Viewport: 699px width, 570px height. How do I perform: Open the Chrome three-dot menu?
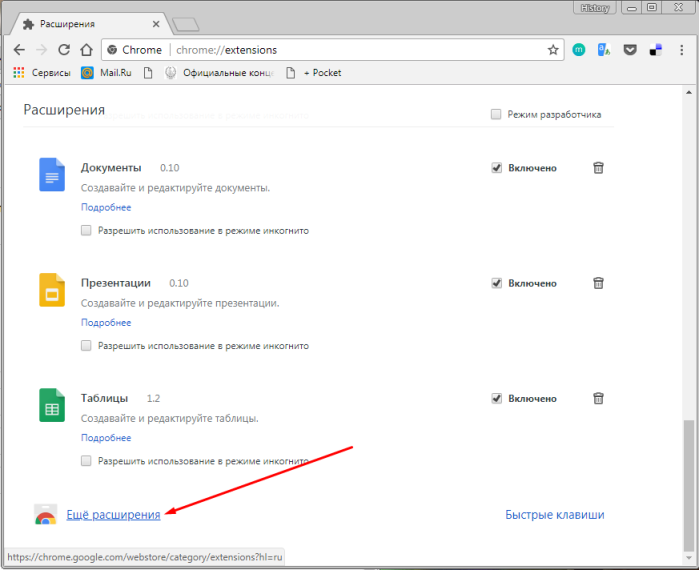point(682,50)
